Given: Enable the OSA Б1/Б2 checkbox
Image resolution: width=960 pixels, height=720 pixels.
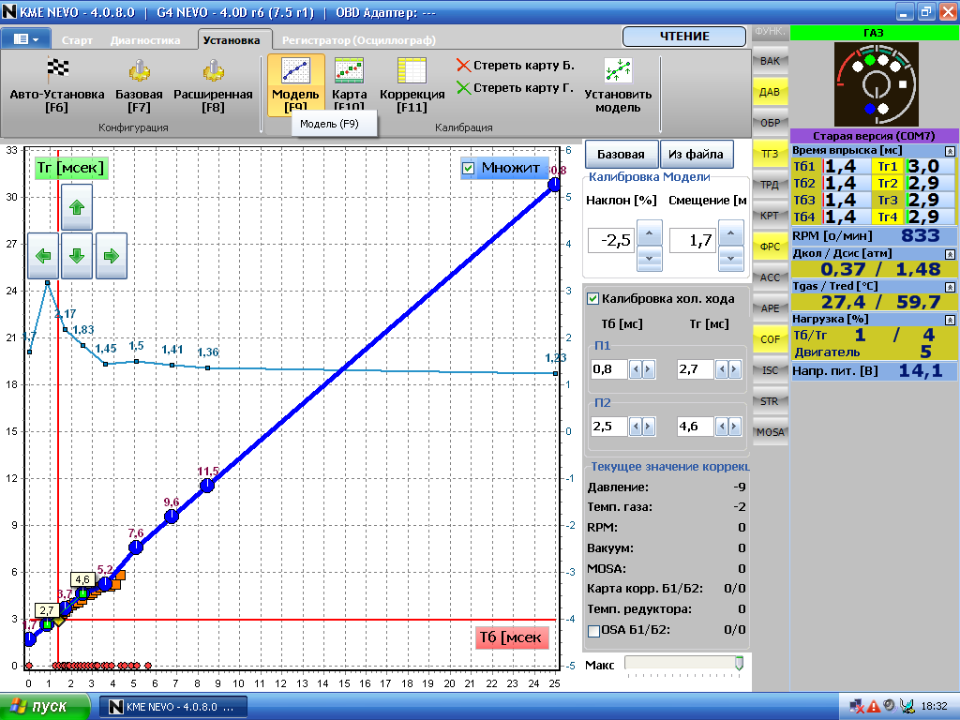Looking at the screenshot, I should tap(594, 630).
